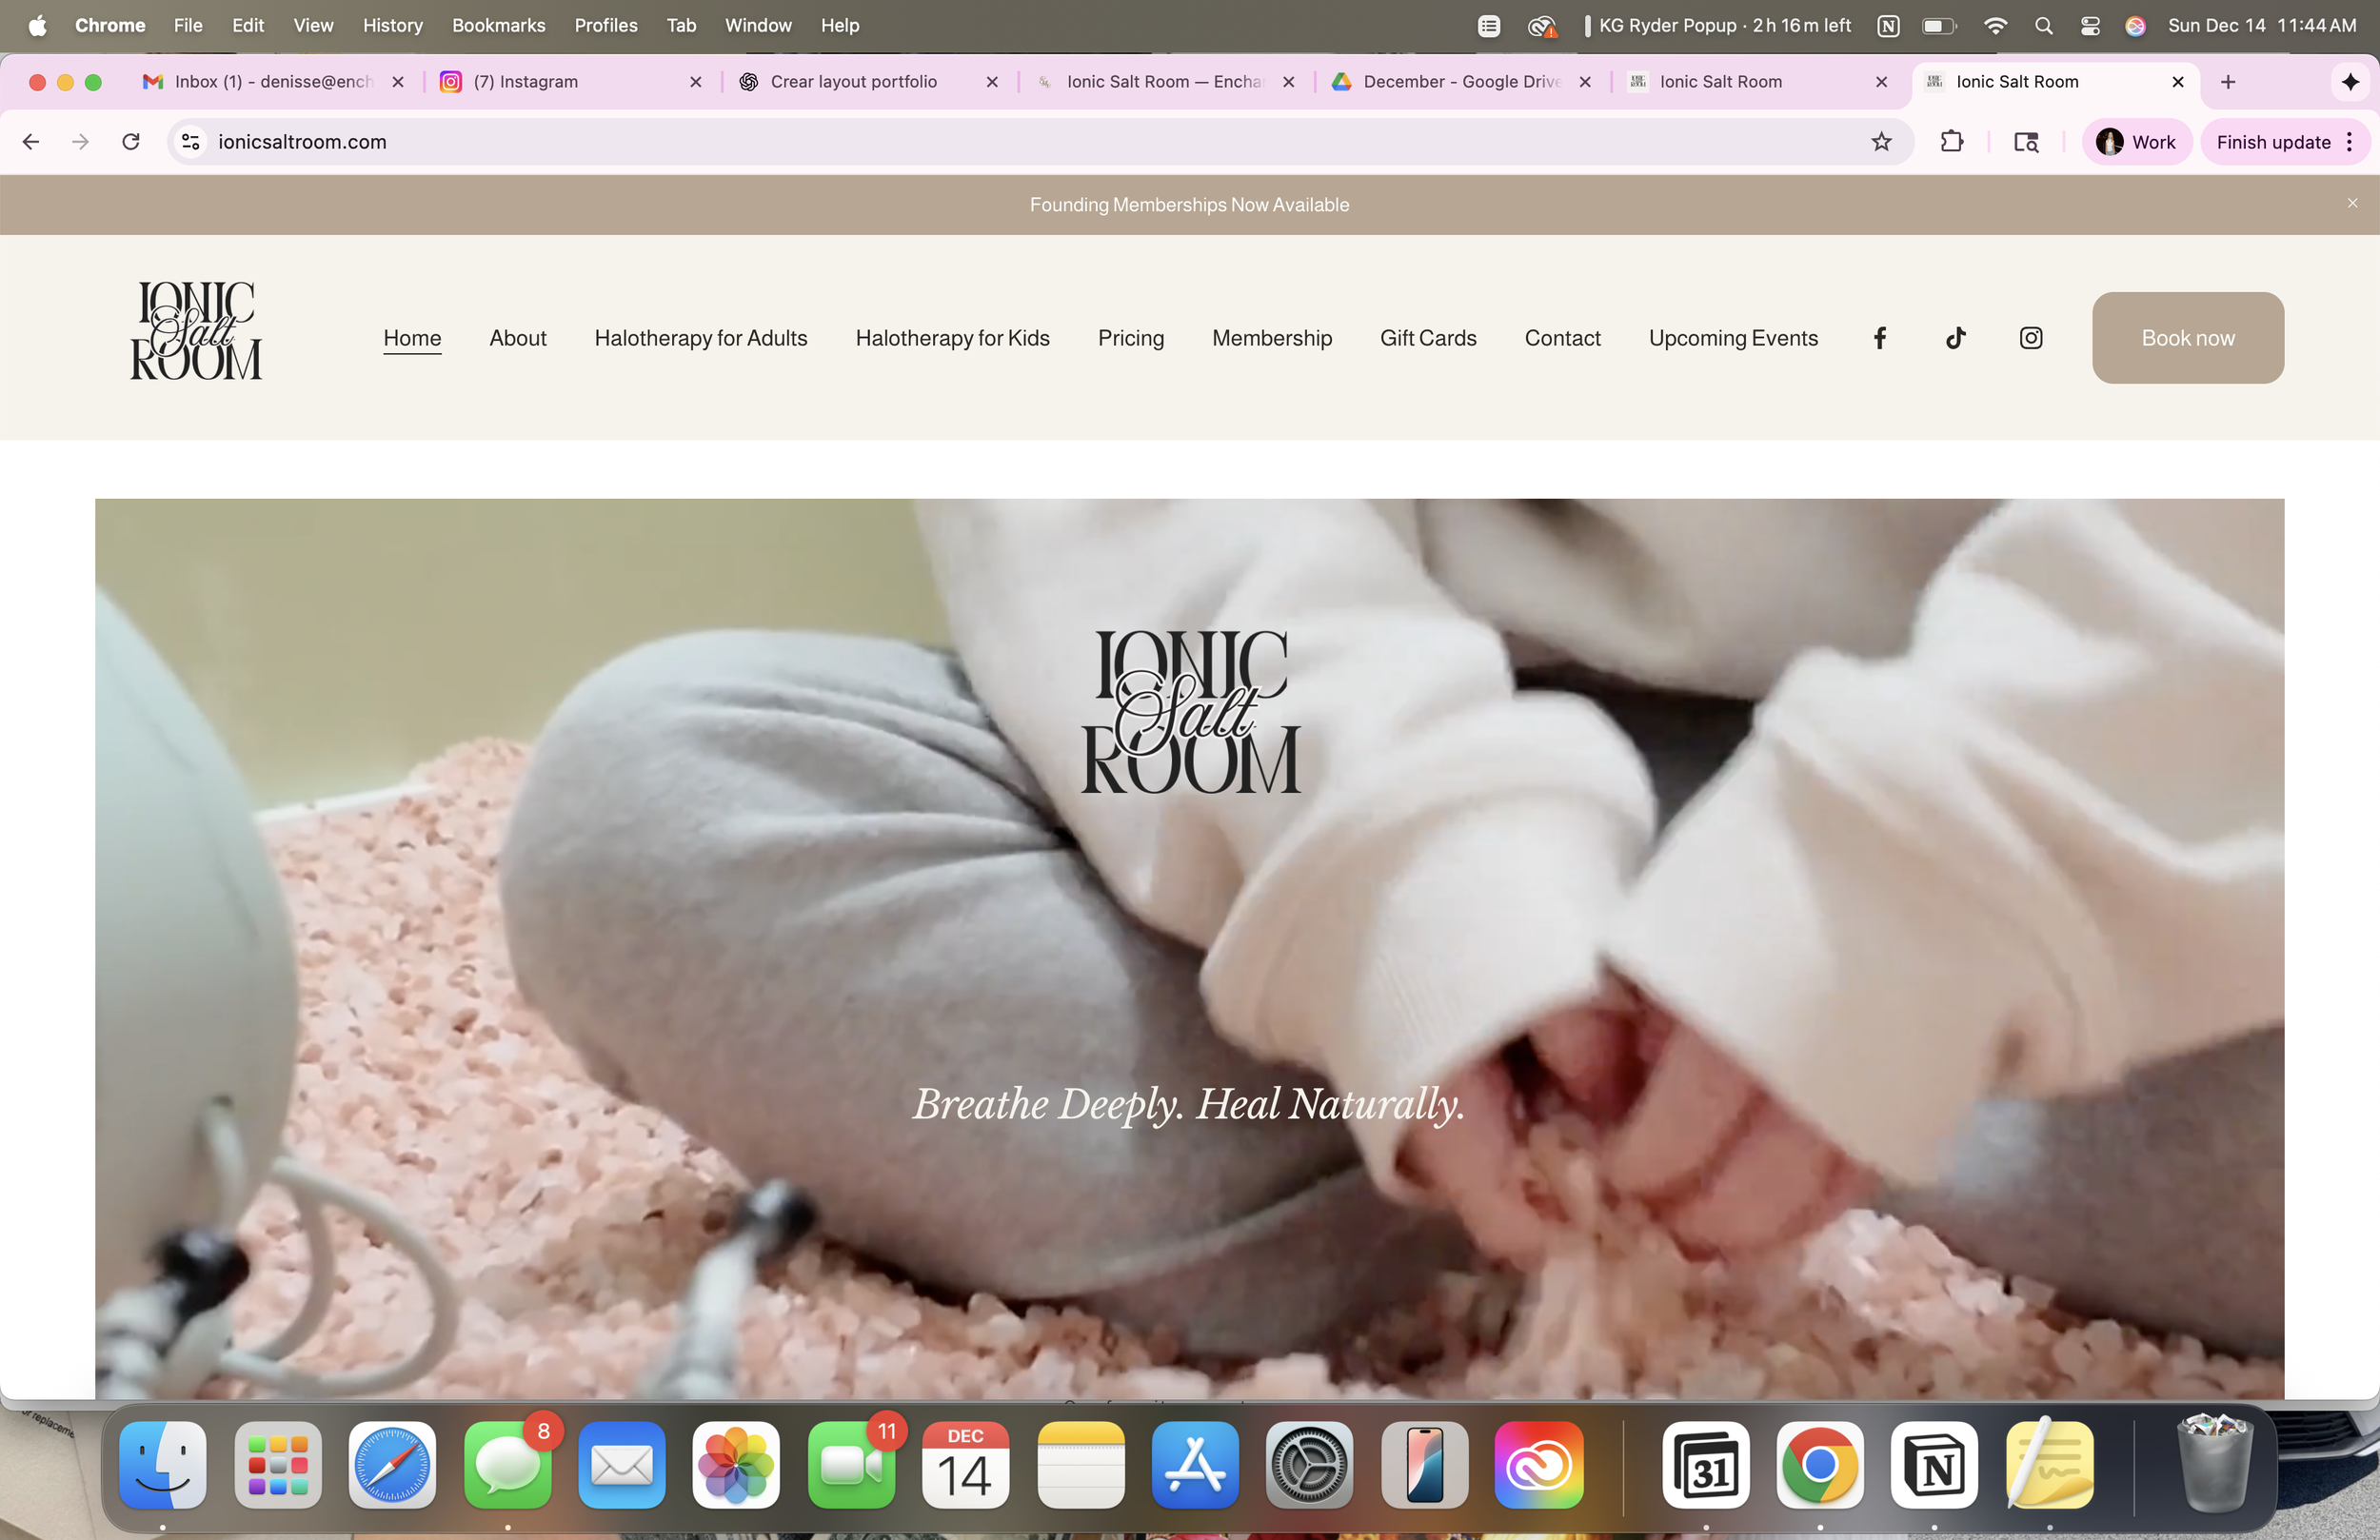Expand Chrome three-dot menu beside Finish update
The image size is (2380, 1540).
[x=2350, y=142]
